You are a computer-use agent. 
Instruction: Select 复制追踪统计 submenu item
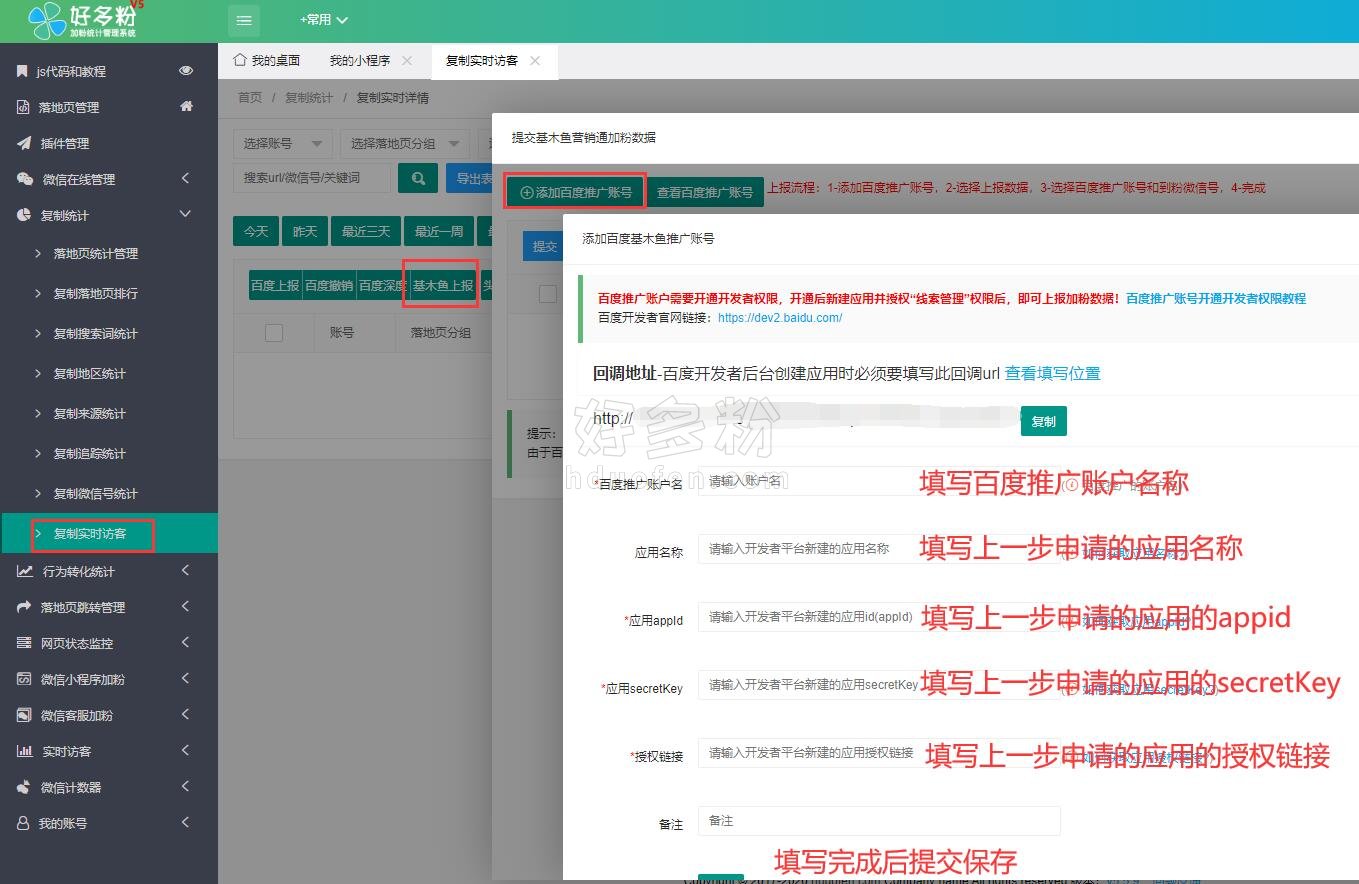tap(90, 454)
